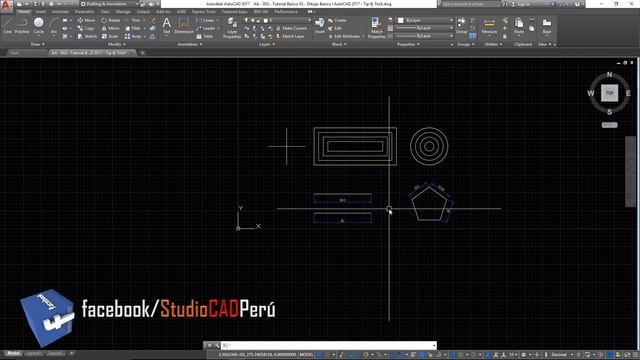Screen dimensions: 640x360
Task: Expand the Modify panel flyout
Action: tap(116, 44)
